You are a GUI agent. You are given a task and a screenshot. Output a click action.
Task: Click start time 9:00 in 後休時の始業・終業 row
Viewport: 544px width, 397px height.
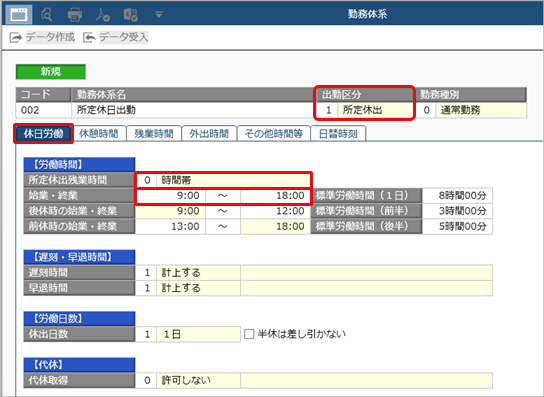point(170,211)
